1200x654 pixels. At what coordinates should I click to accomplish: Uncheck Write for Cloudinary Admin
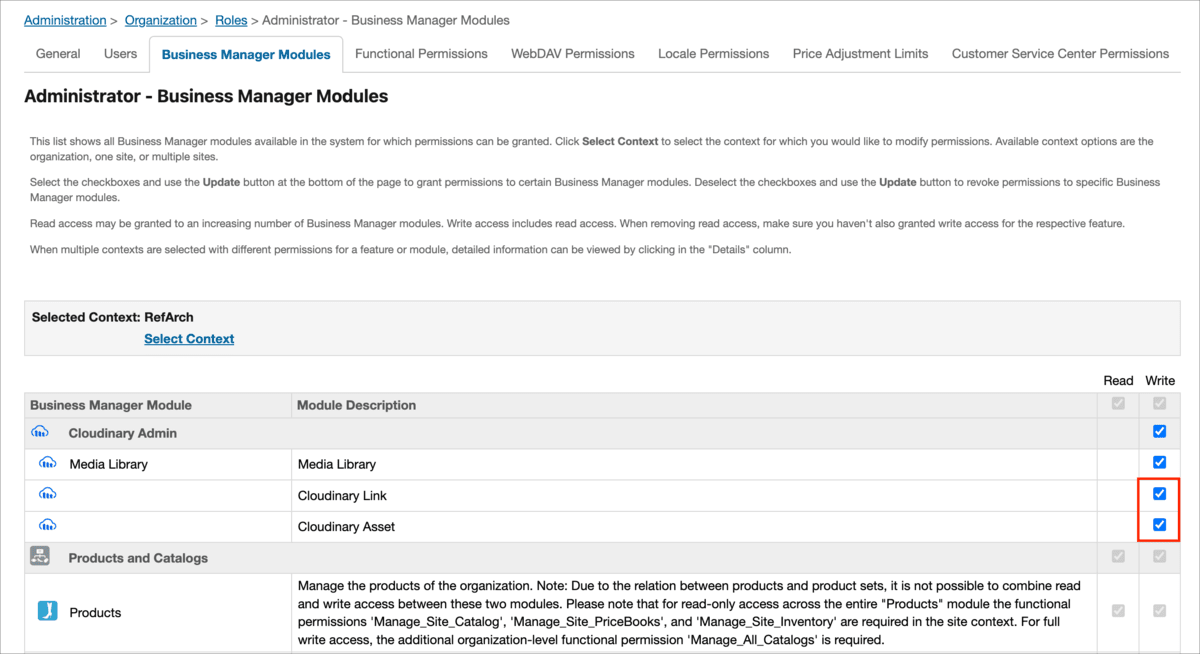point(1159,432)
